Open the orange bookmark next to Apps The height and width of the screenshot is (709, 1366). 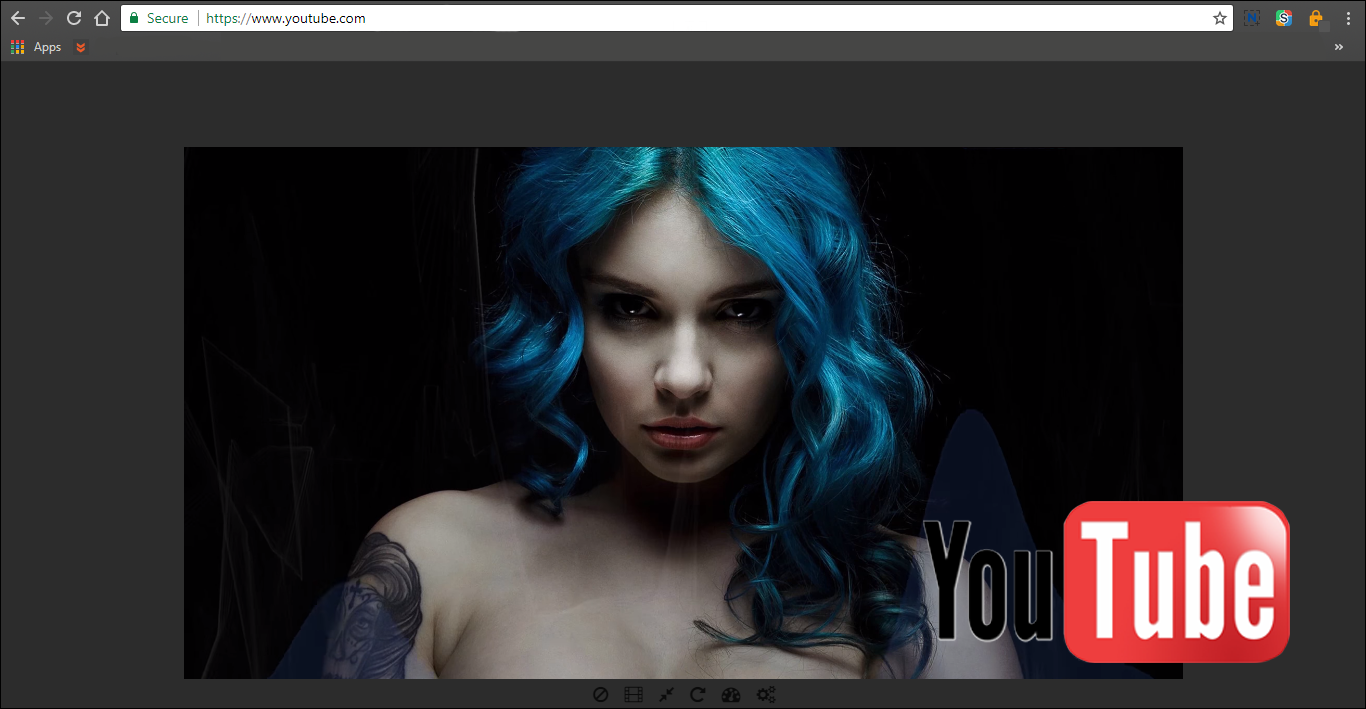81,47
